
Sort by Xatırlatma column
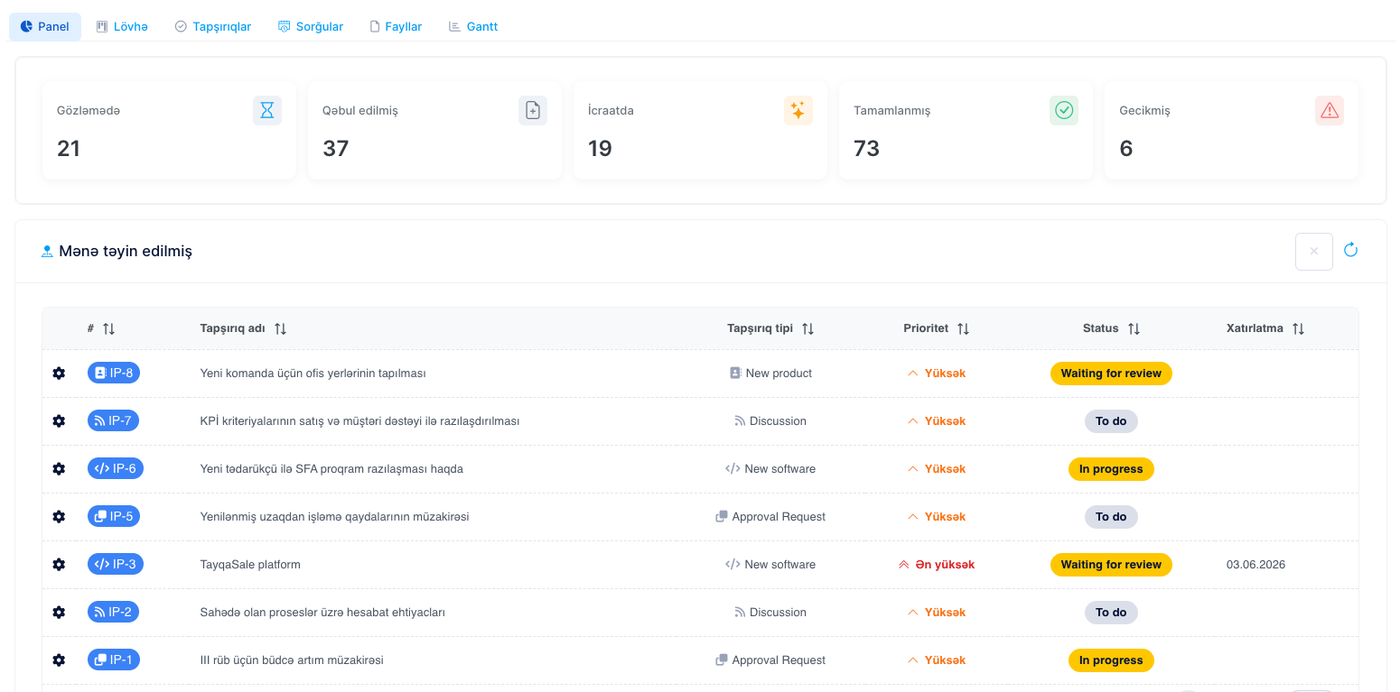1298,328
